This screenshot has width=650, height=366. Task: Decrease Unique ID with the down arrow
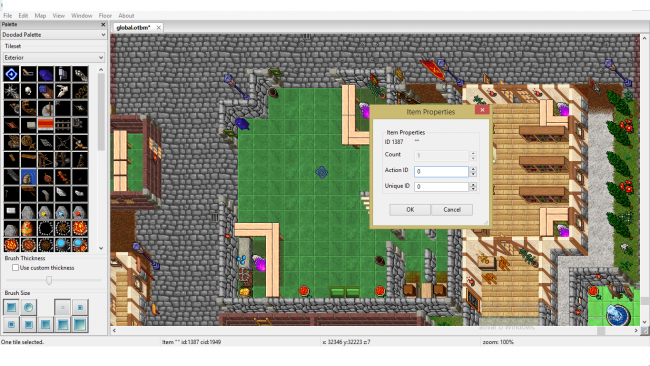tap(473, 189)
